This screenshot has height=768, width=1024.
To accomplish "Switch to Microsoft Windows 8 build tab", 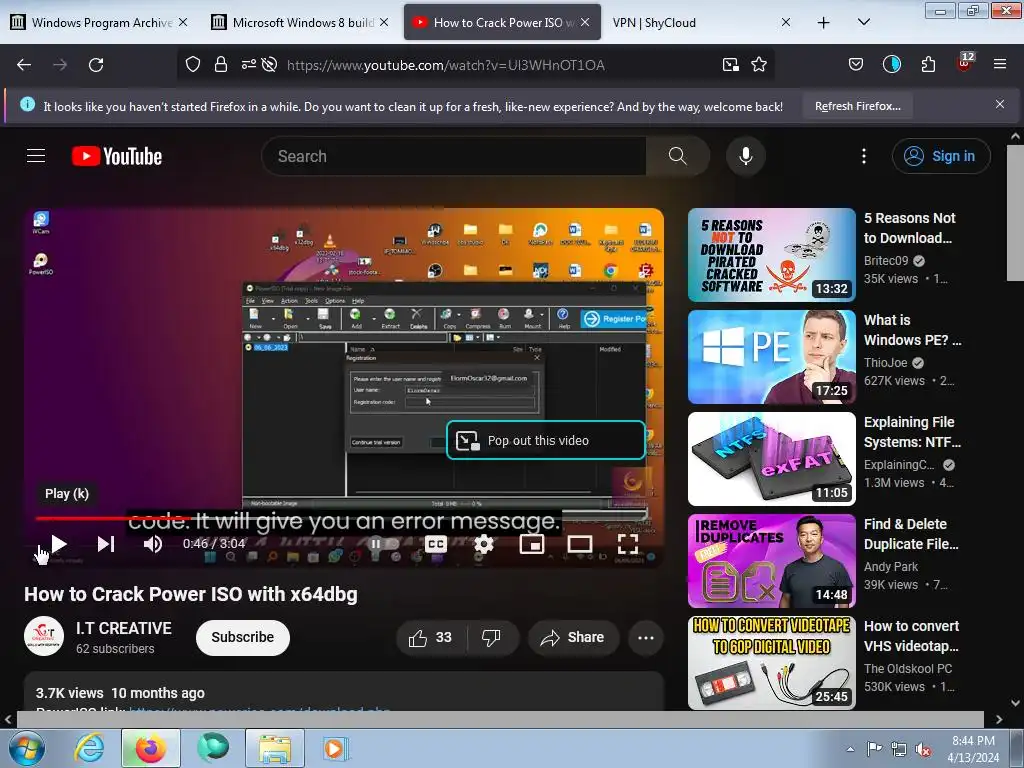I will (x=301, y=22).
